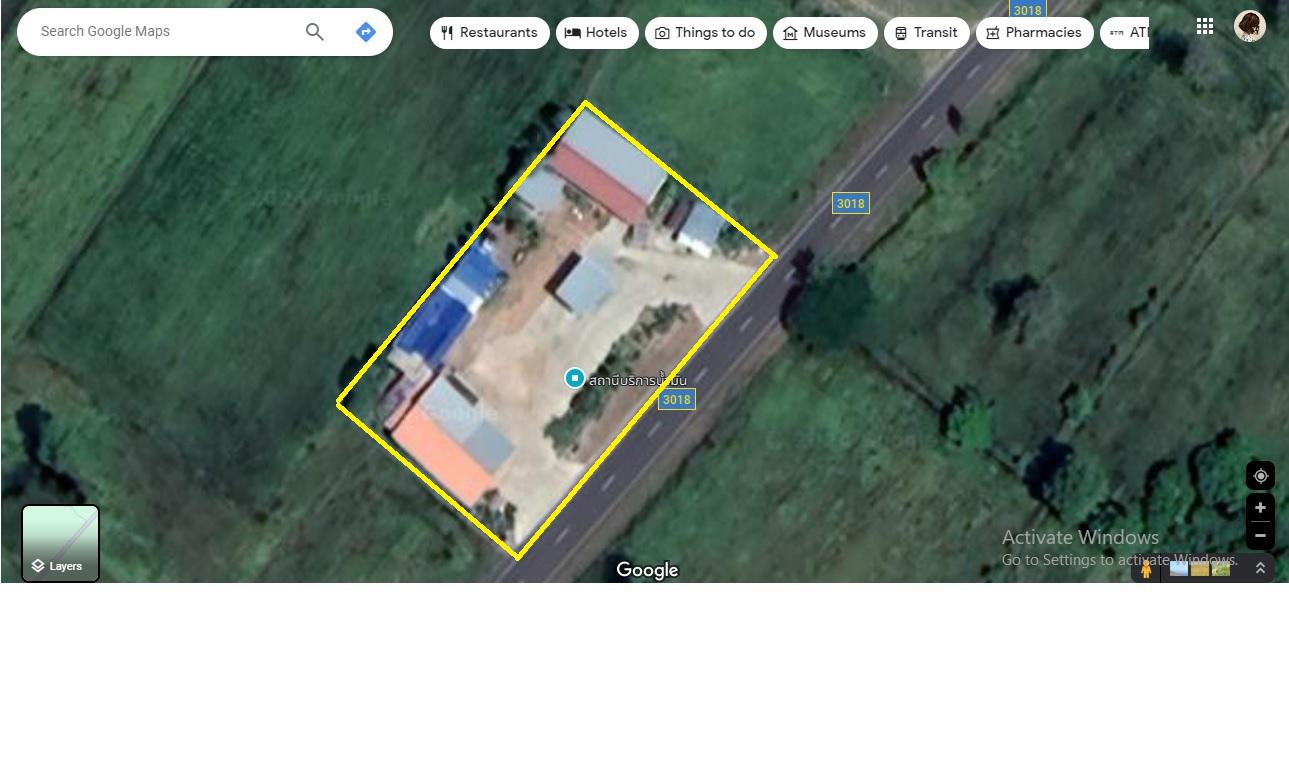Show your location with the target icon
1289x782 pixels.
(x=1260, y=476)
